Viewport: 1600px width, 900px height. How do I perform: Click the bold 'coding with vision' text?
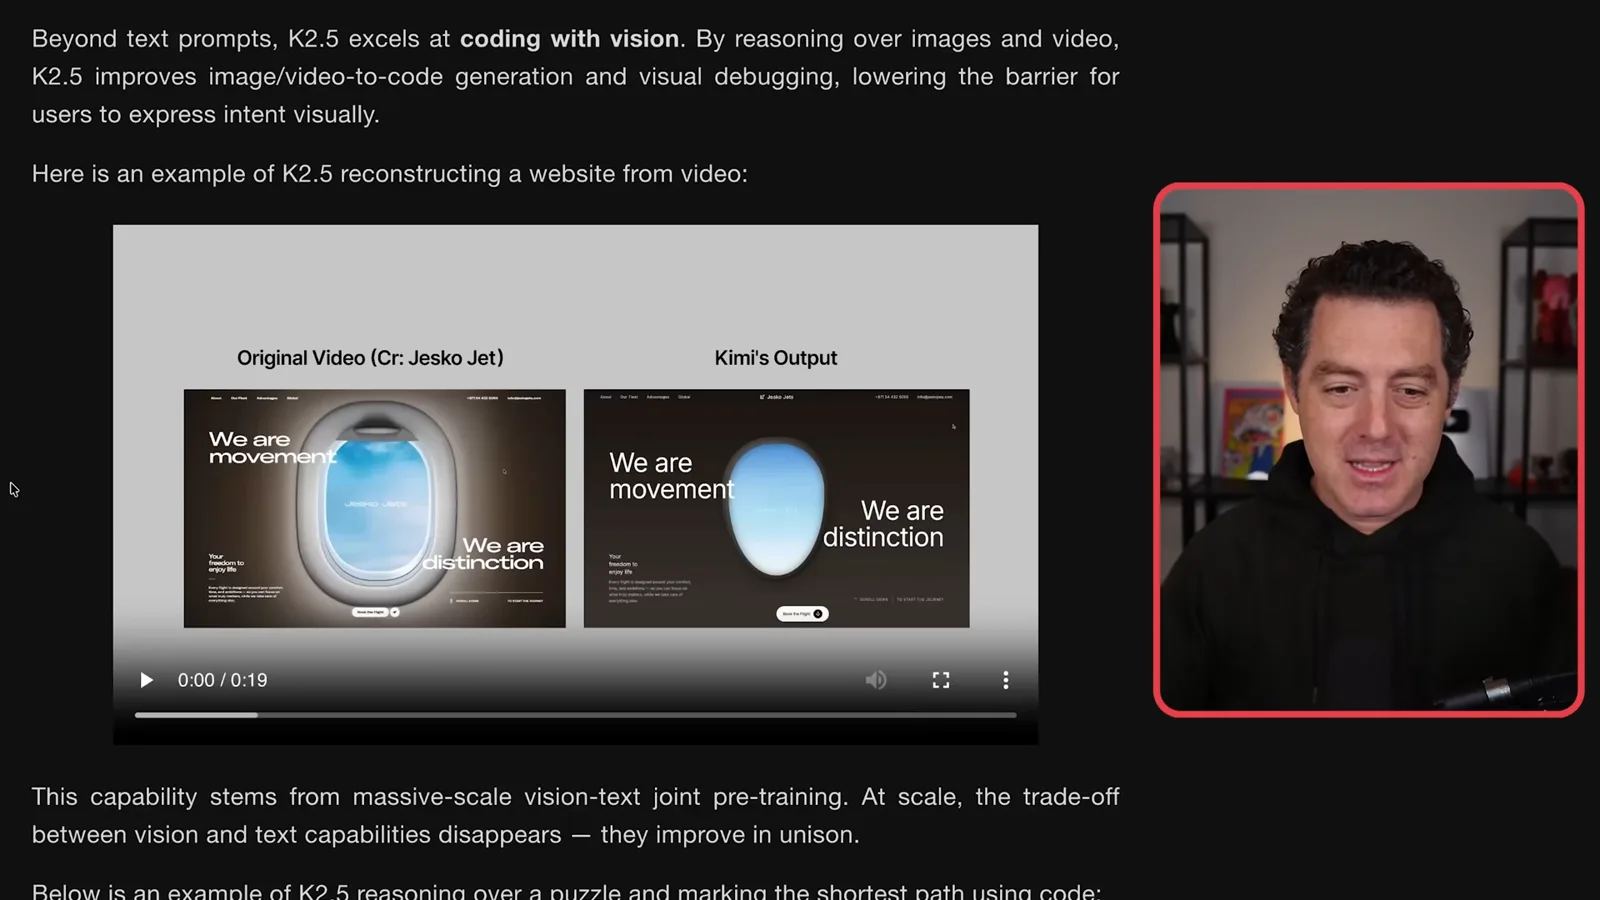point(570,39)
